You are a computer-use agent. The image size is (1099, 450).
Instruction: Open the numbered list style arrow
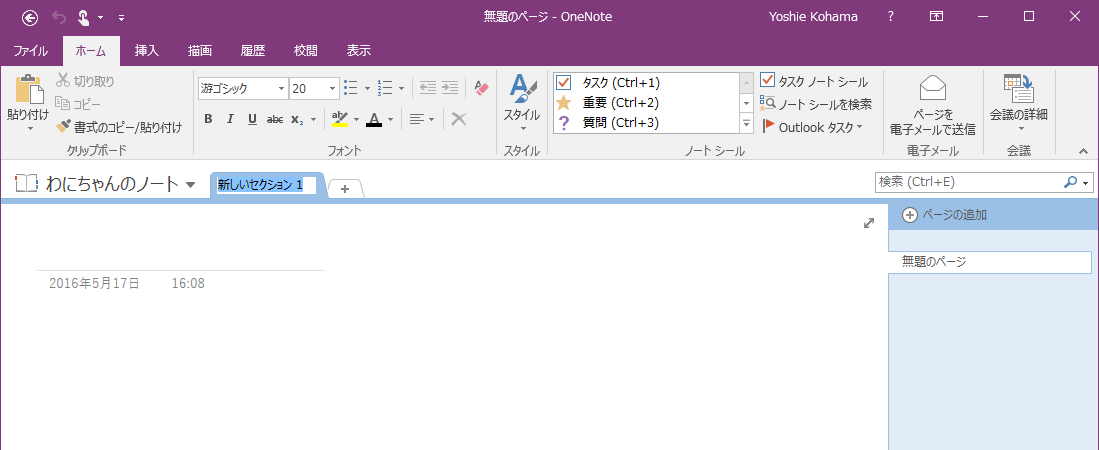click(x=401, y=88)
